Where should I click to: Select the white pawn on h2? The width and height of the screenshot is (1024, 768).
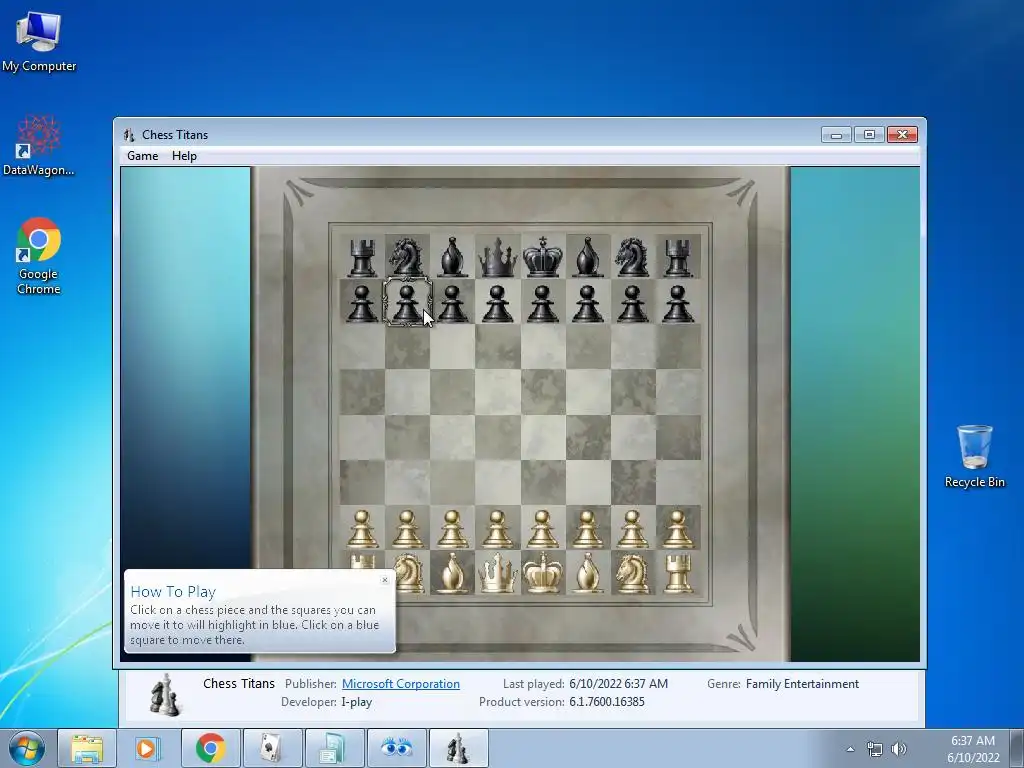click(677, 528)
